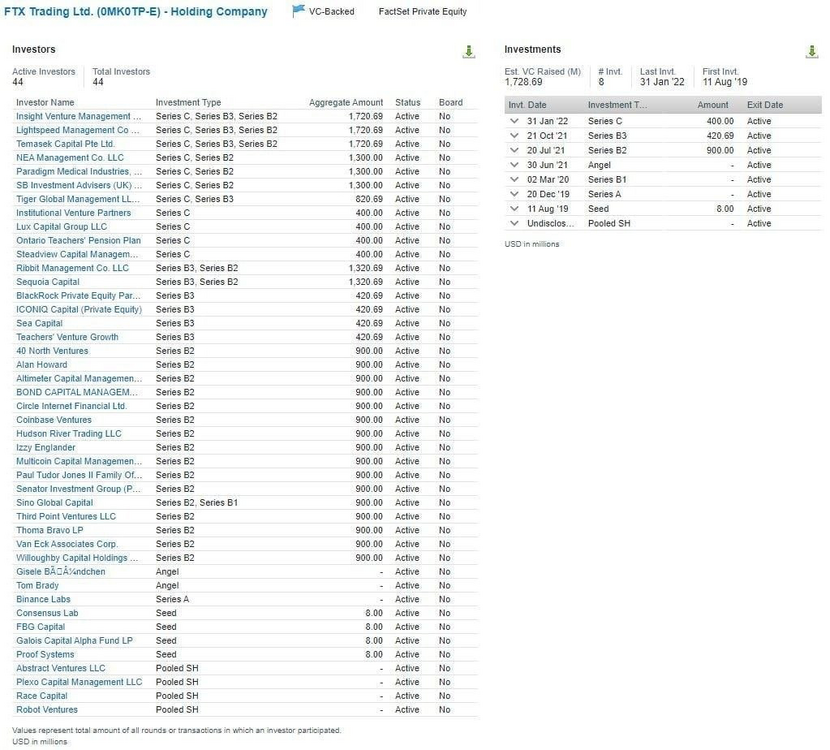Click the download icon in the Investments panel
Screen dimensions: 830x750
811,51
